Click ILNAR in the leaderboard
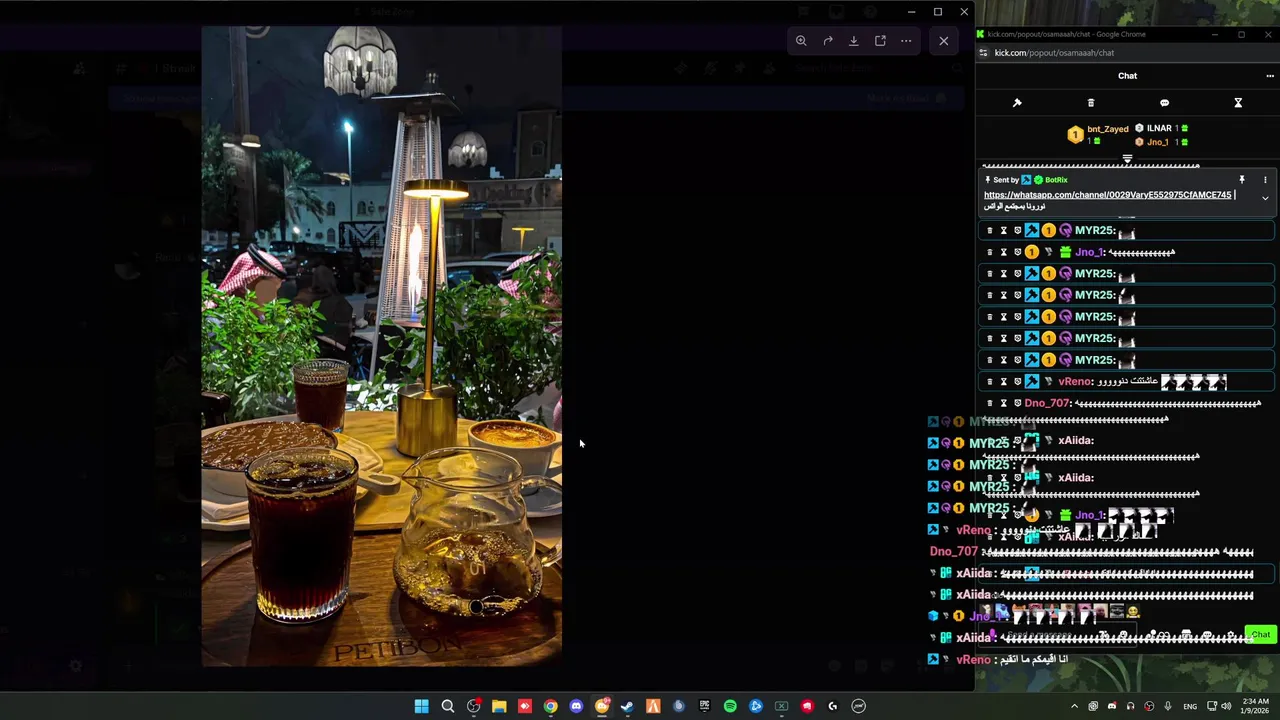 1159,128
